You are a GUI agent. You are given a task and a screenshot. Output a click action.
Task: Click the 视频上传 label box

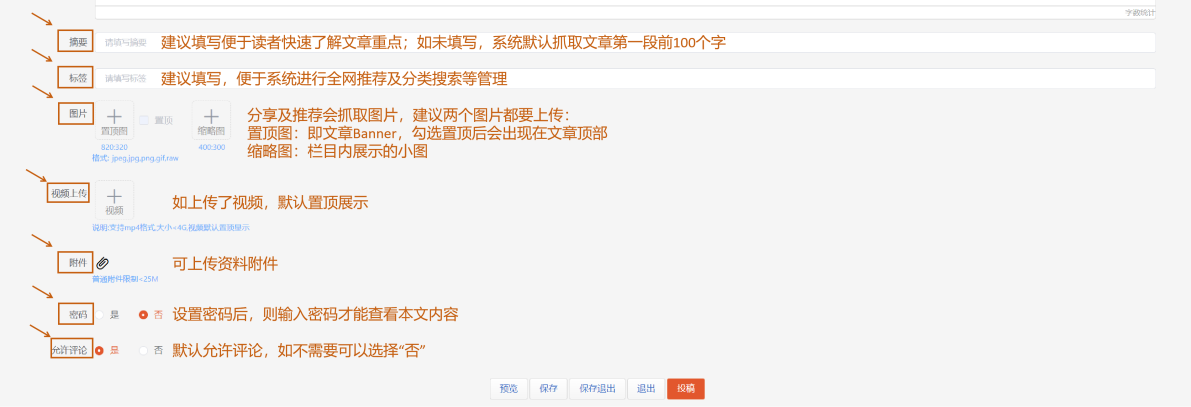[69, 194]
